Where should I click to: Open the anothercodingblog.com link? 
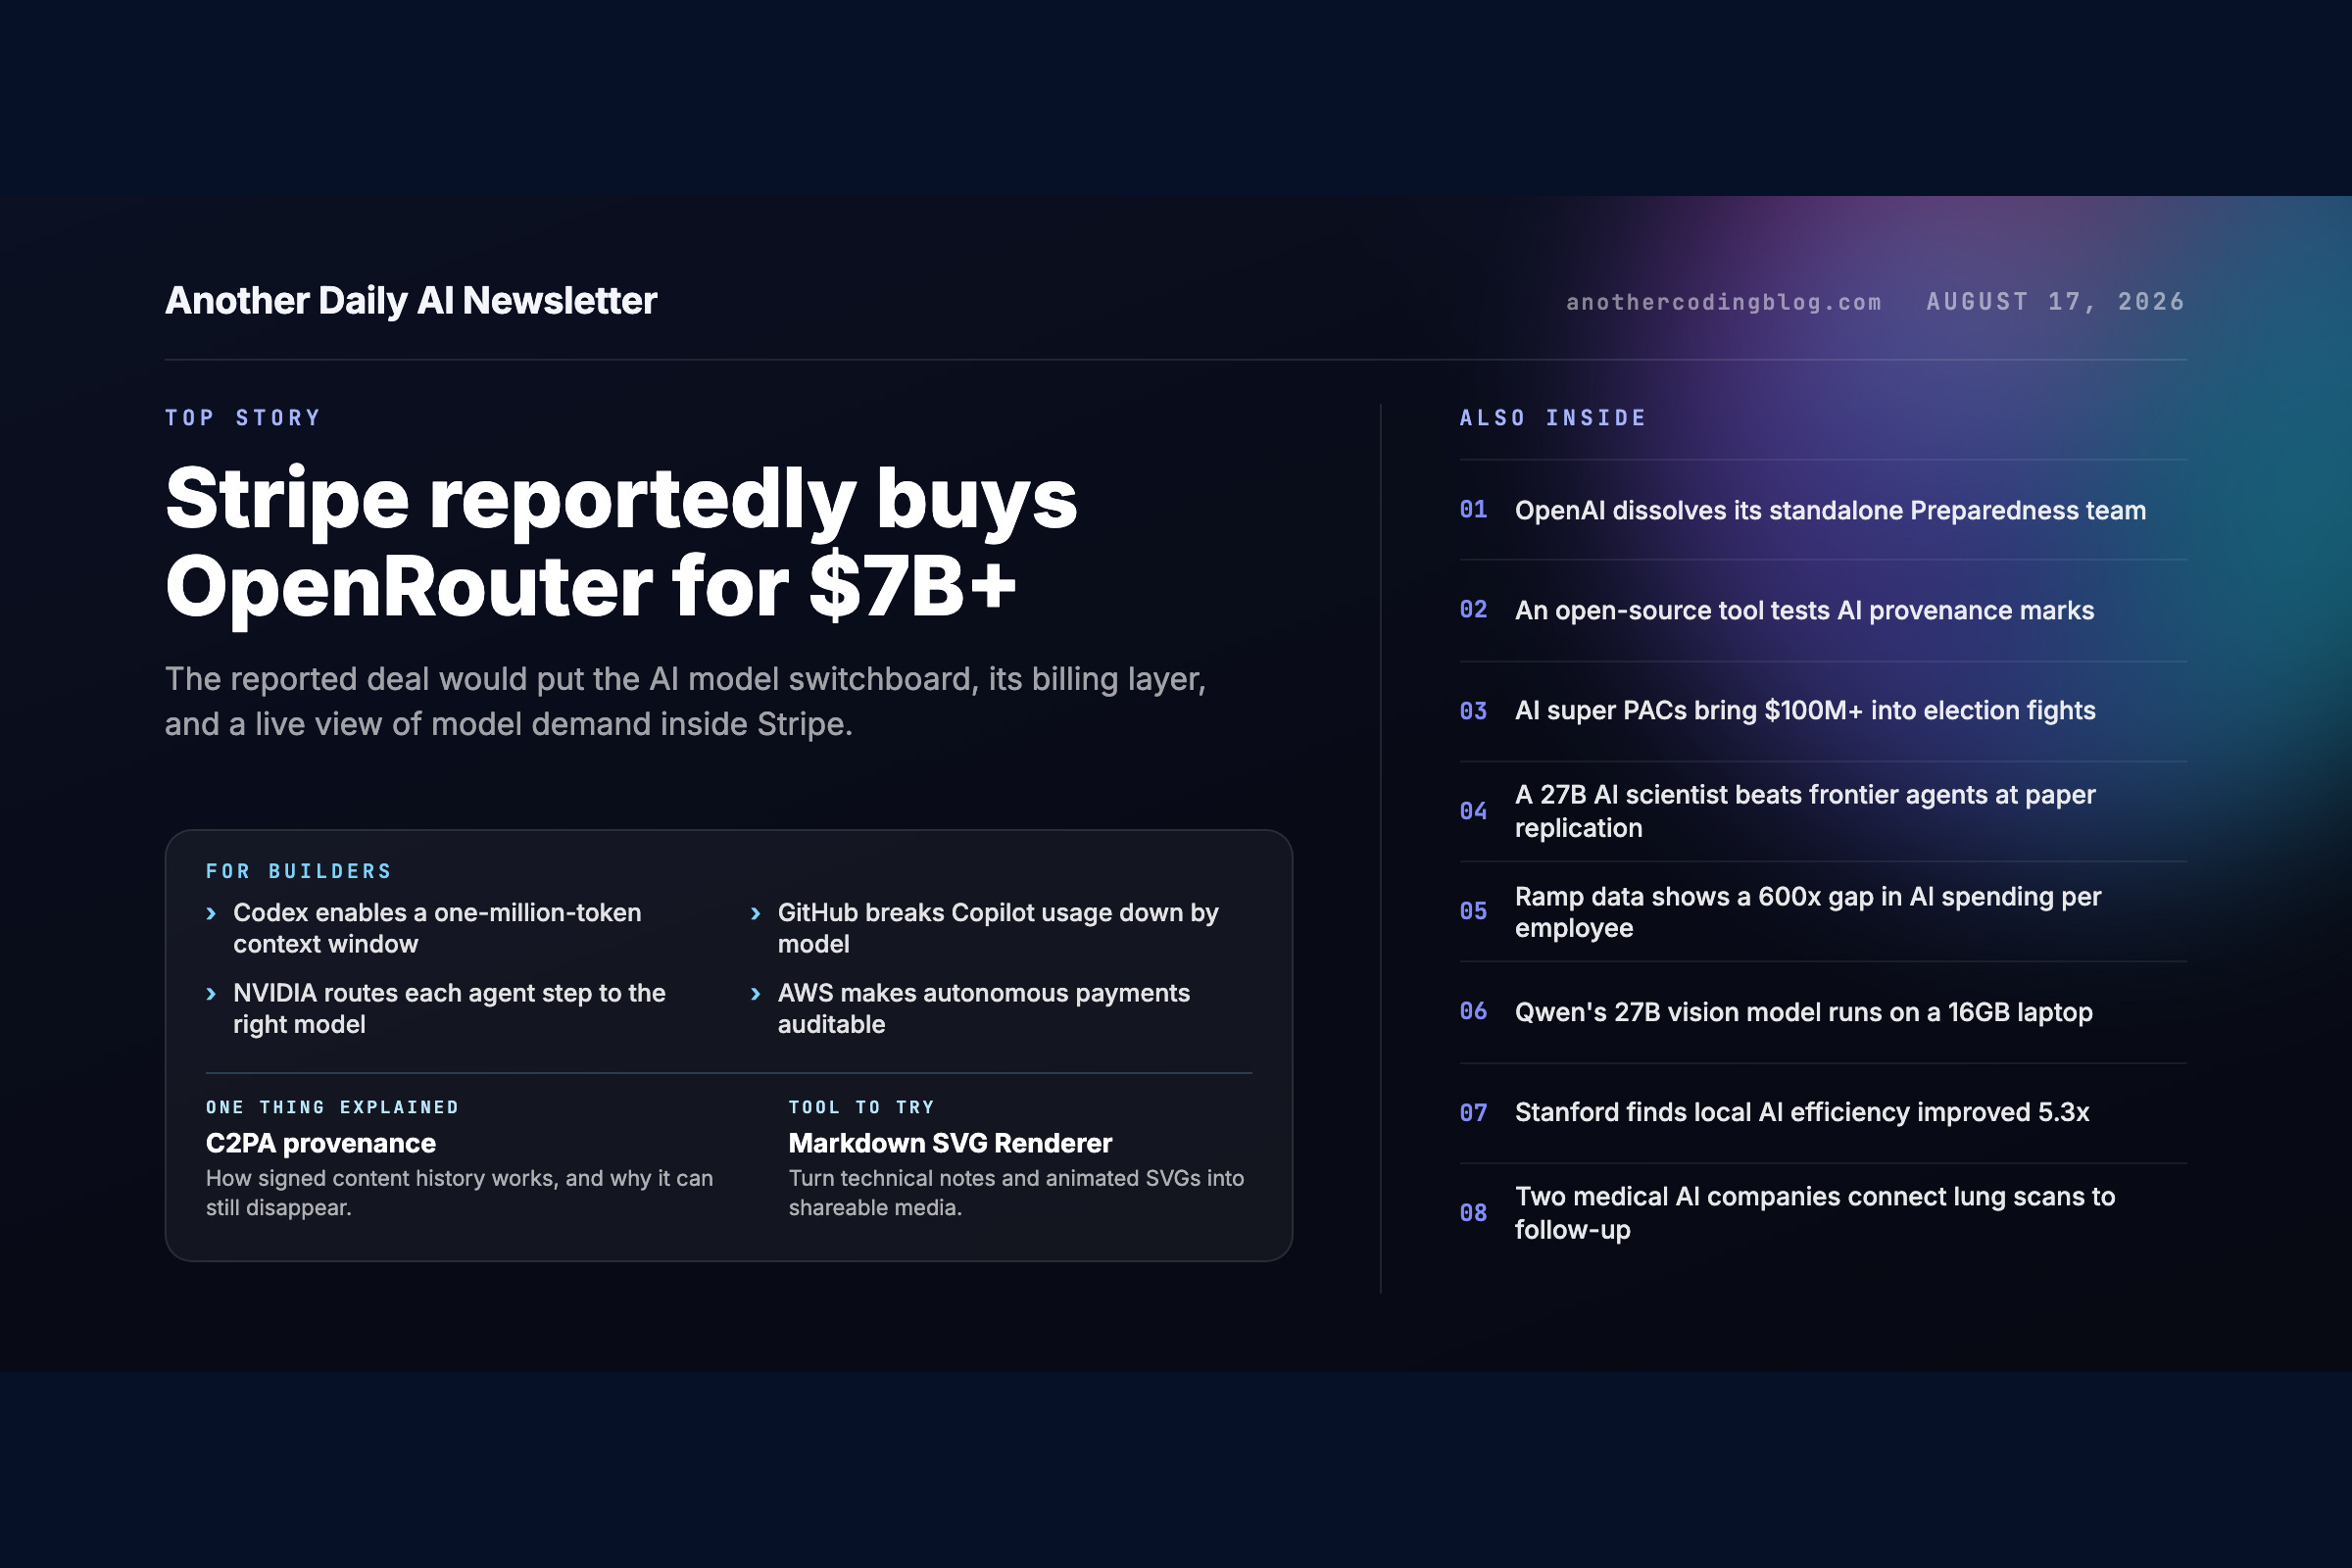1724,302
